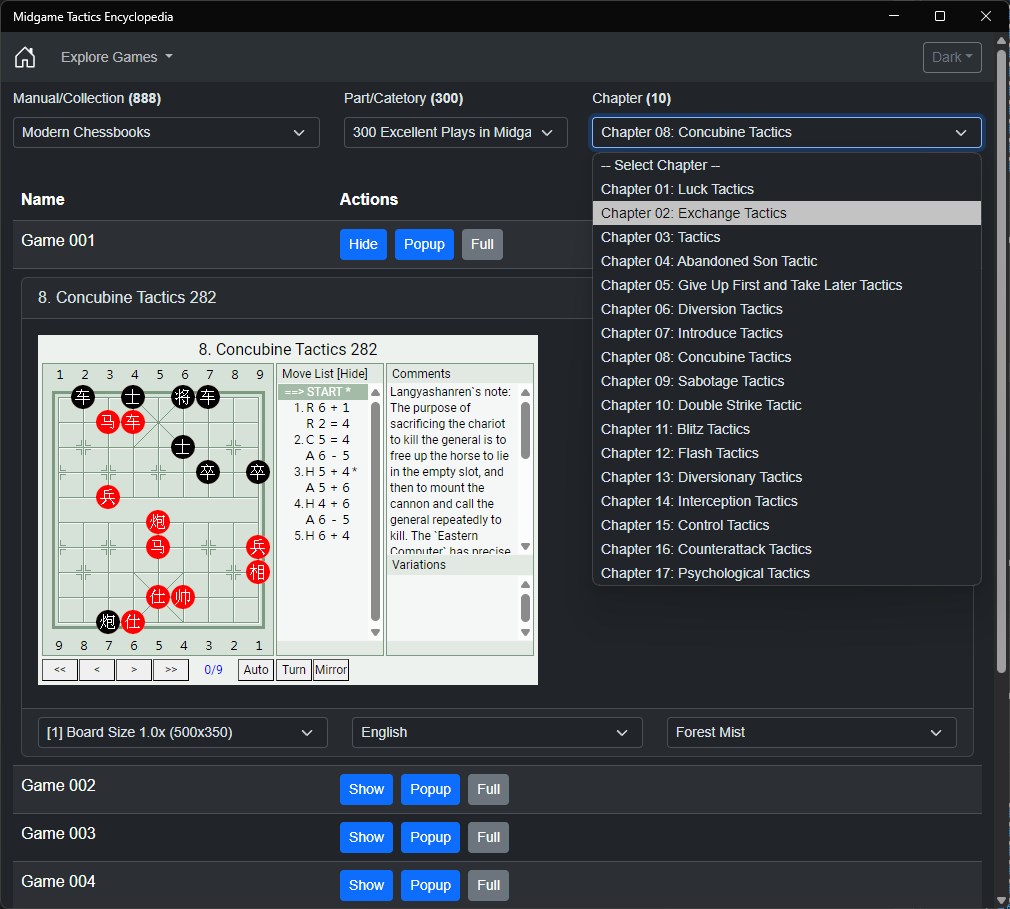The width and height of the screenshot is (1010, 909).
Task: Open the Explore Games menu
Action: coord(117,57)
